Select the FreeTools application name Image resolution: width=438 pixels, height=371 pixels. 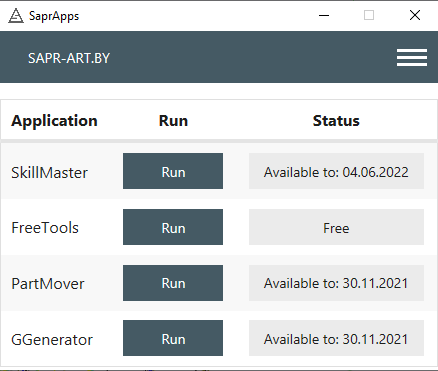[45, 228]
